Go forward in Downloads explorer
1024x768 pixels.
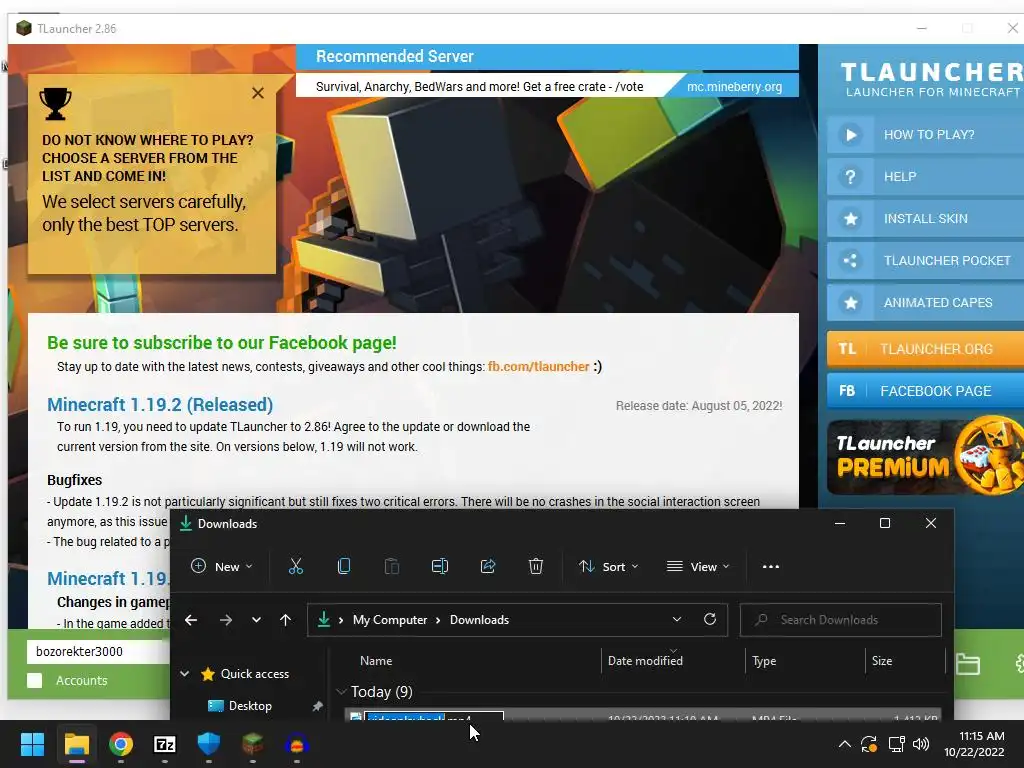tap(226, 620)
